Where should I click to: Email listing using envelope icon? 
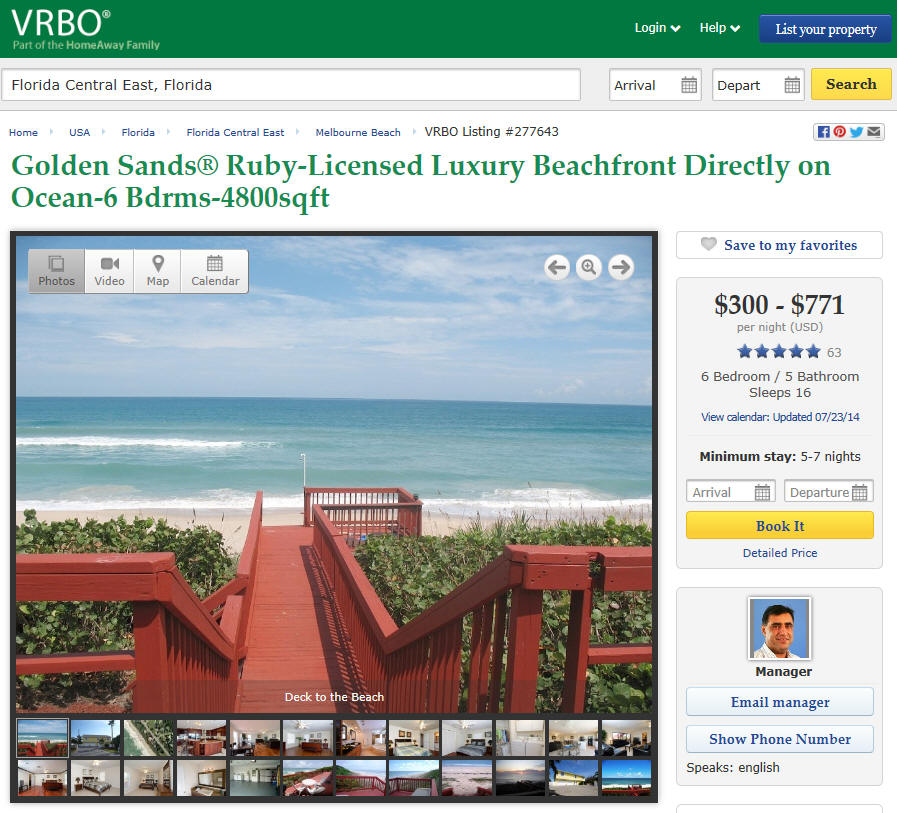(874, 132)
